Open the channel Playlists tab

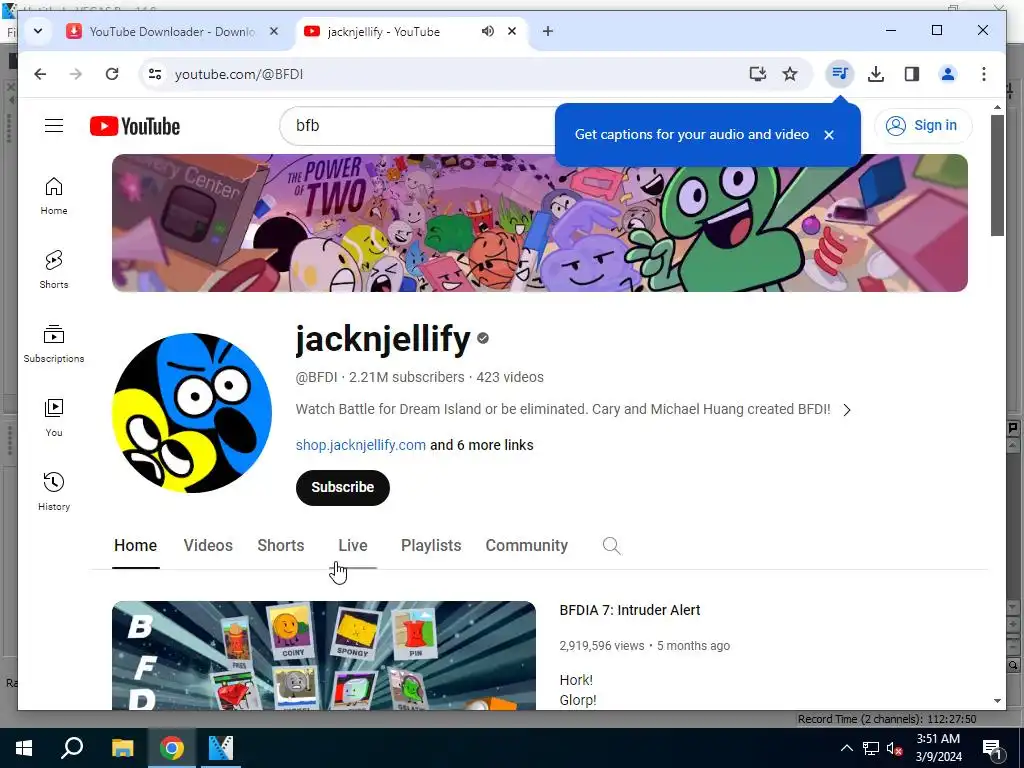click(x=431, y=545)
